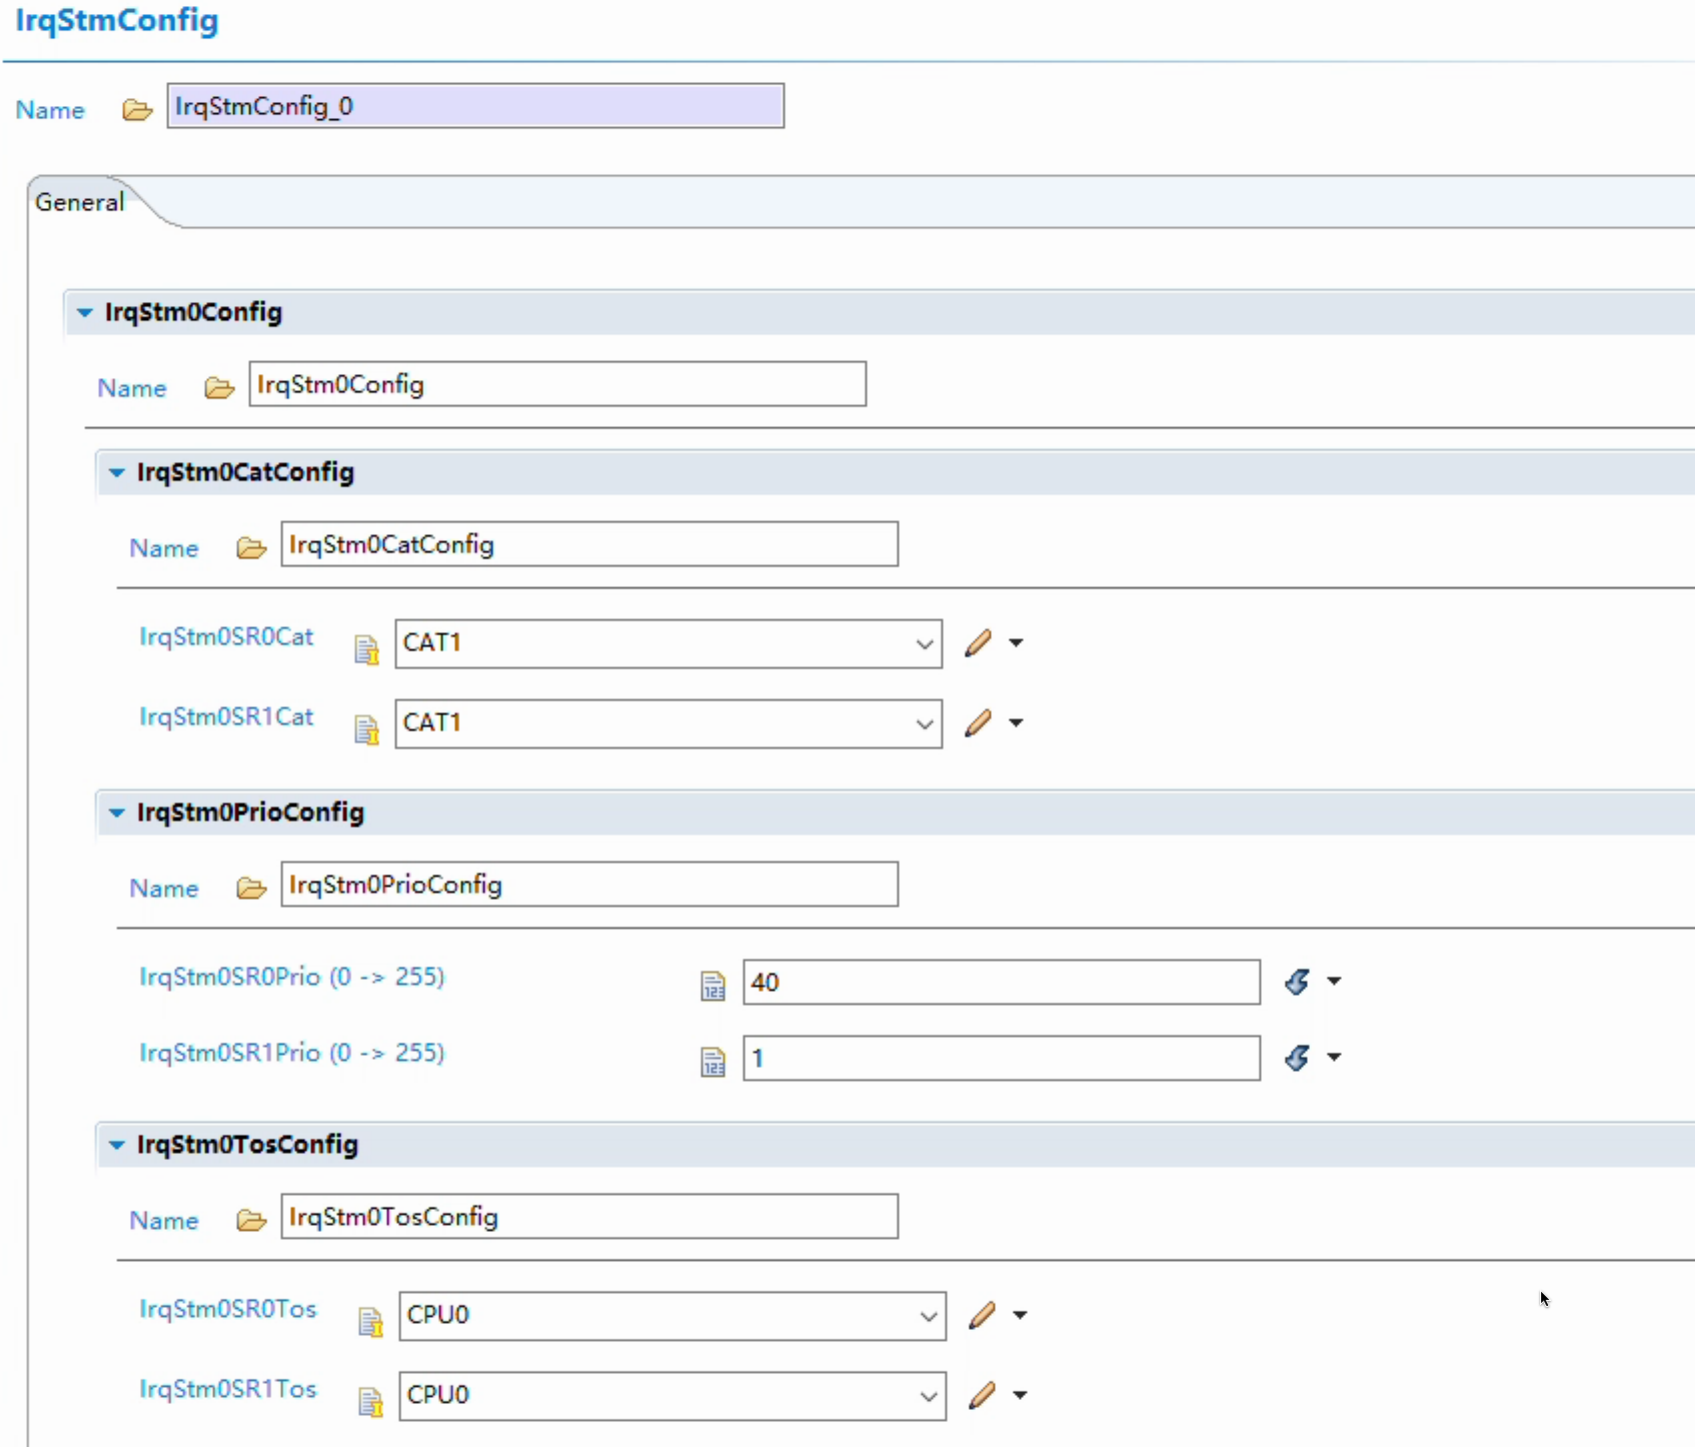
Task: Click pencil edit icon for IrqStm0SR0Cat
Action: 978,643
